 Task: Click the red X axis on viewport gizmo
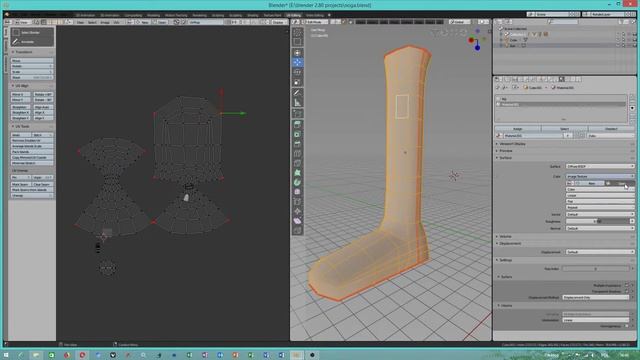[471, 40]
